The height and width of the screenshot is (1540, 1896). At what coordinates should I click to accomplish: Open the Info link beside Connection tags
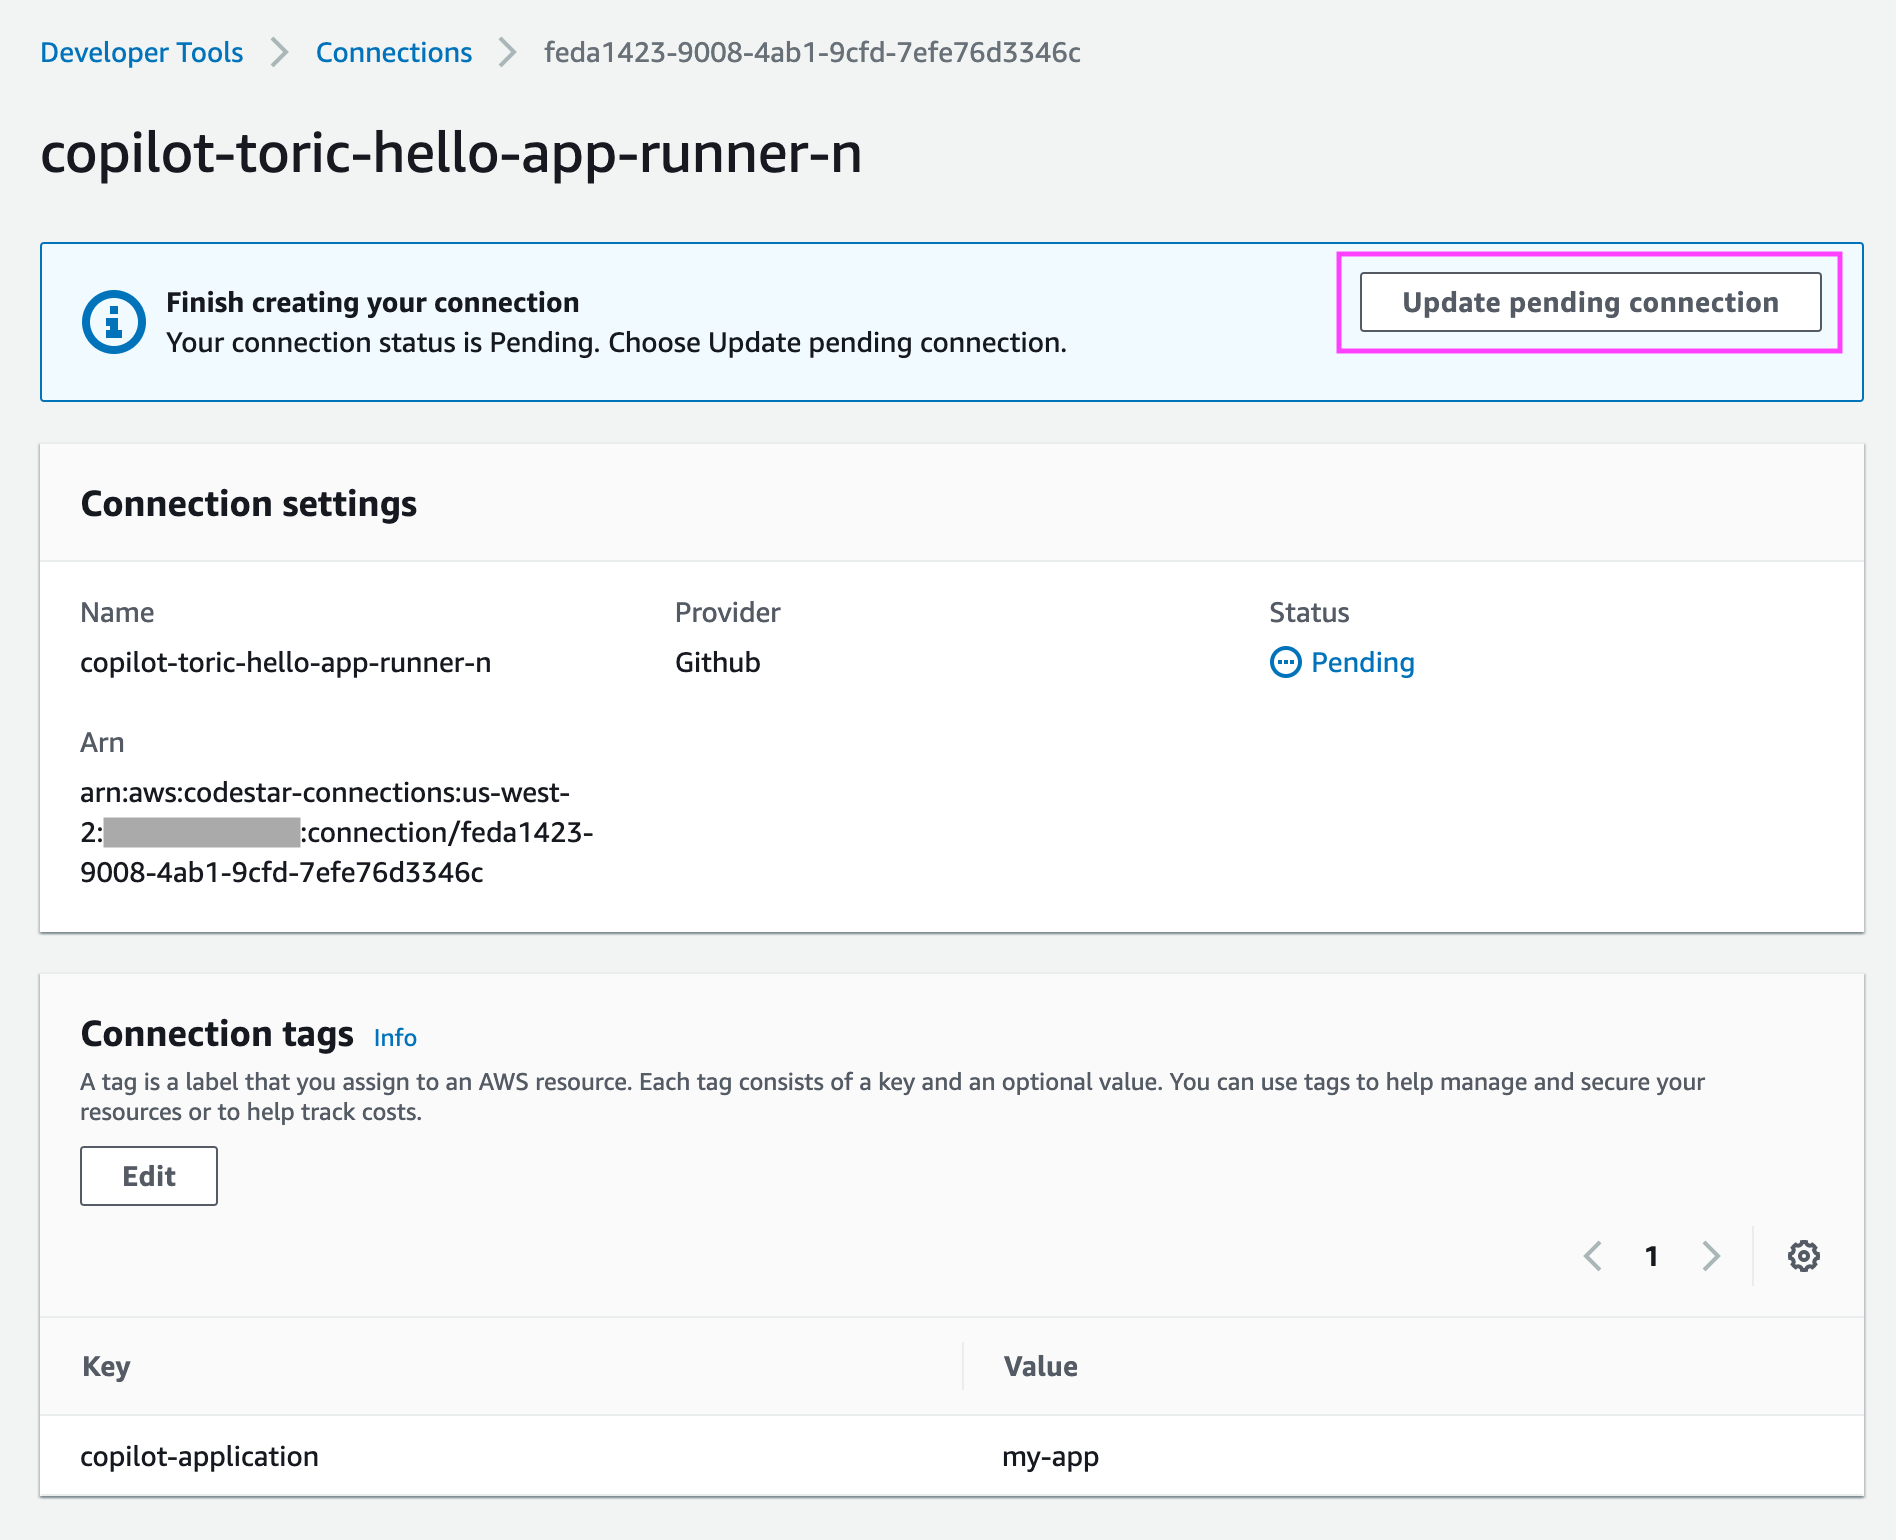395,1037
